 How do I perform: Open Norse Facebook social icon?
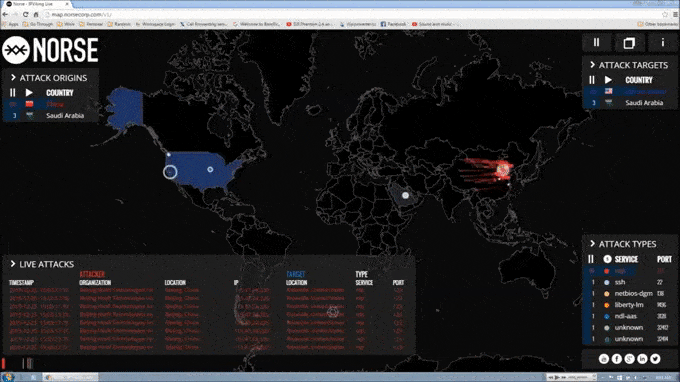(x=617, y=359)
